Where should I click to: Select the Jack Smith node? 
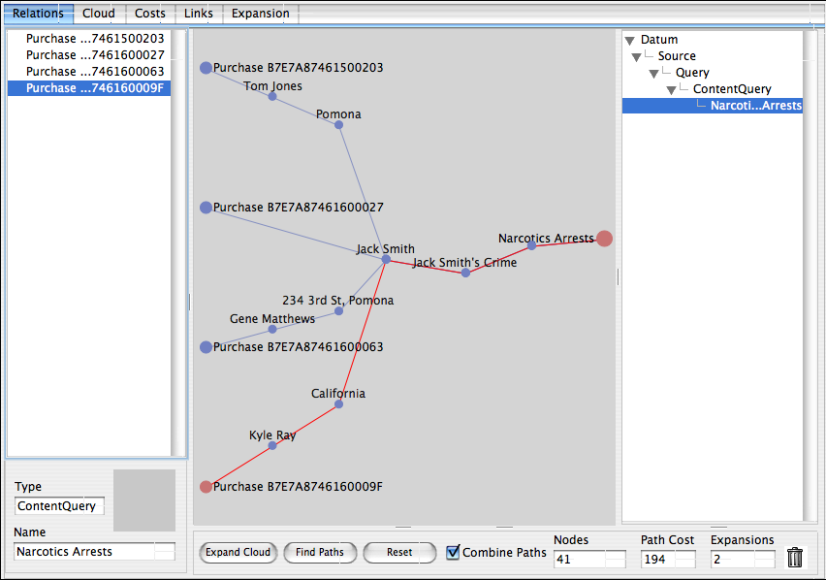[x=386, y=259]
